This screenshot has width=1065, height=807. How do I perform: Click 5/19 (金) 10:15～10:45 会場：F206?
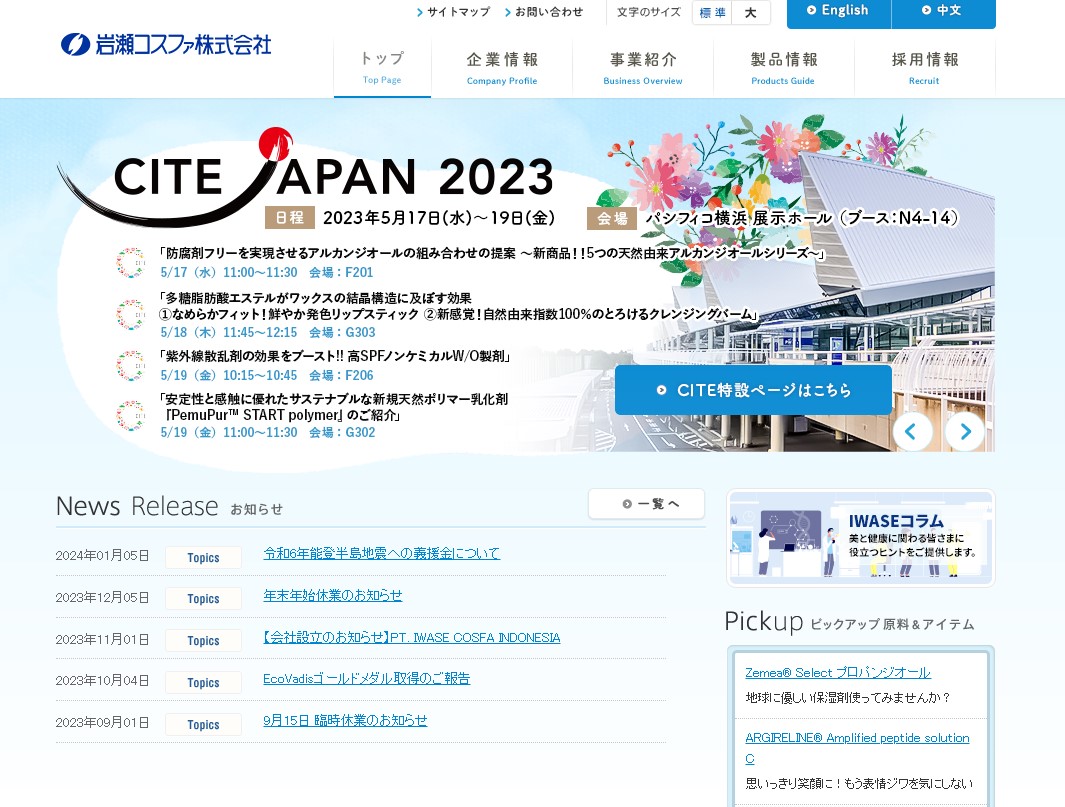(x=267, y=375)
